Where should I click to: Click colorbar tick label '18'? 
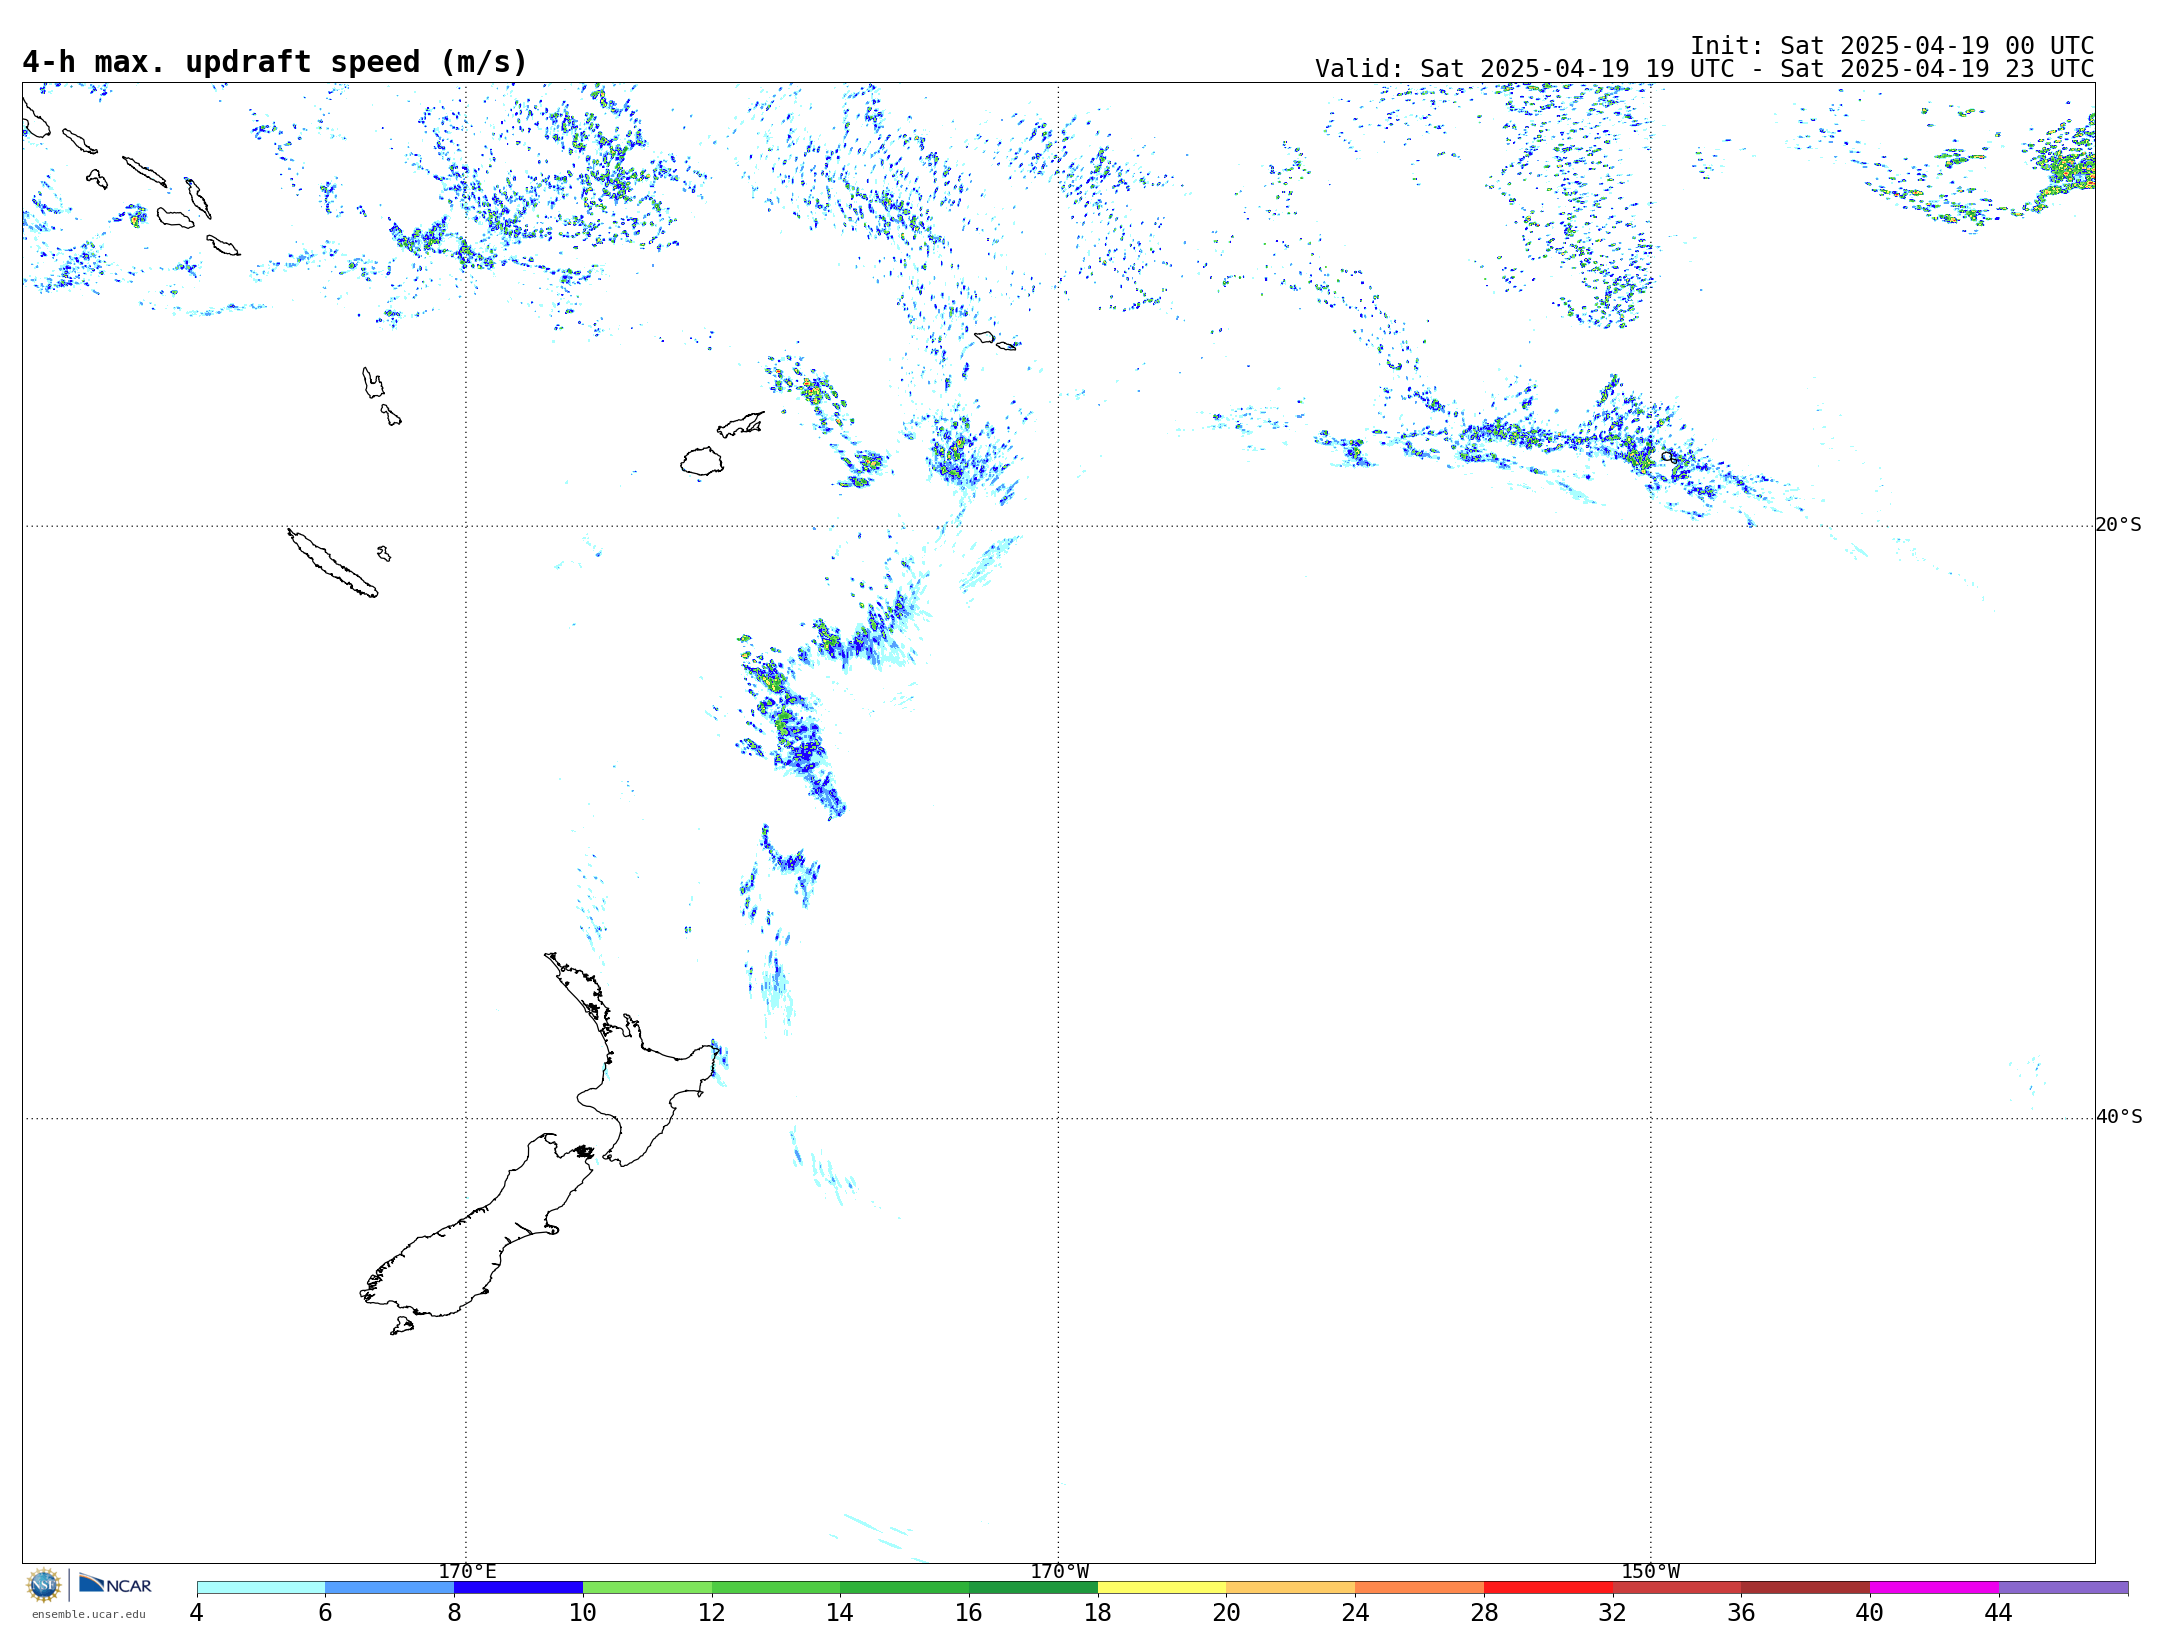click(1098, 1613)
